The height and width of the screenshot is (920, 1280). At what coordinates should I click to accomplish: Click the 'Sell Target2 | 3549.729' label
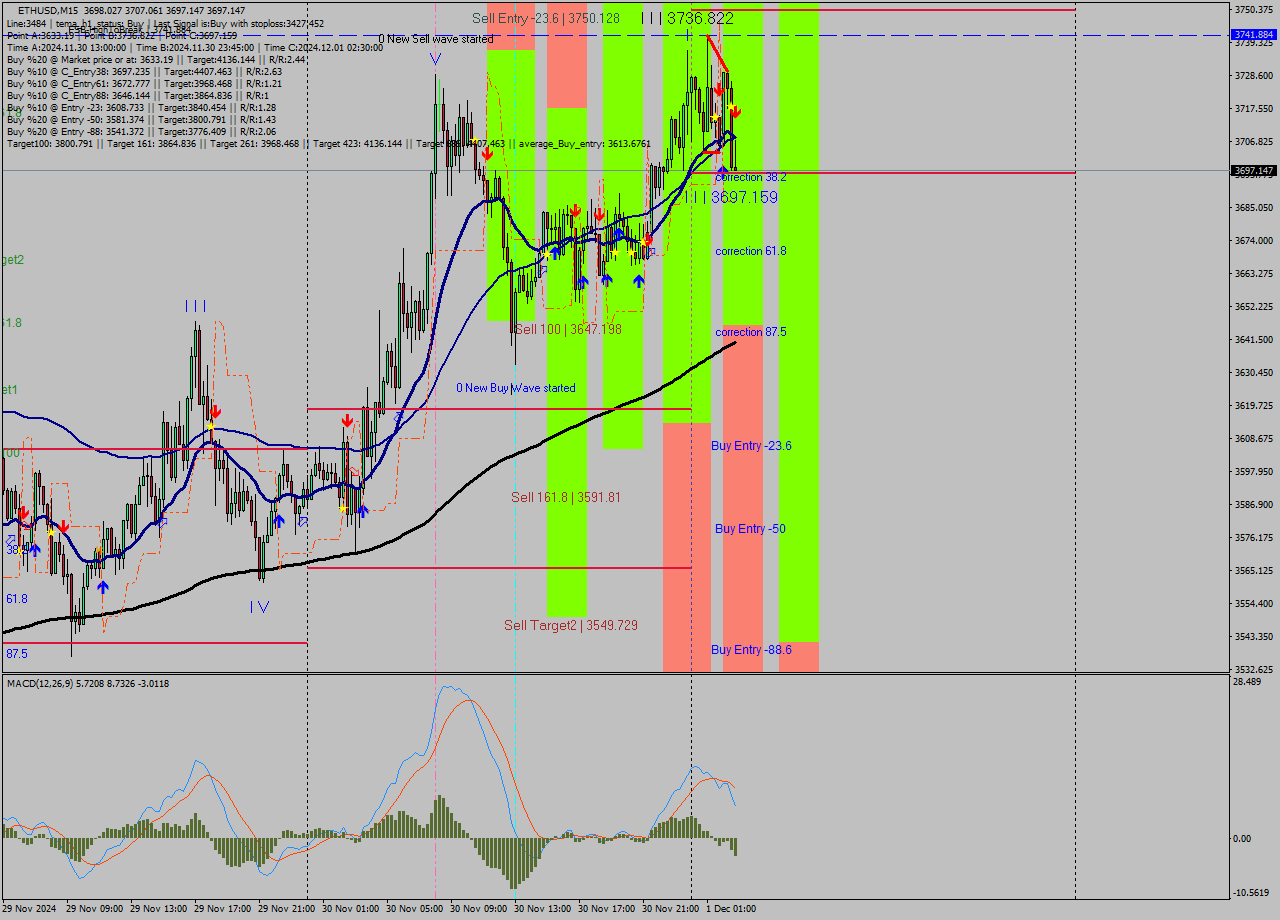point(571,625)
